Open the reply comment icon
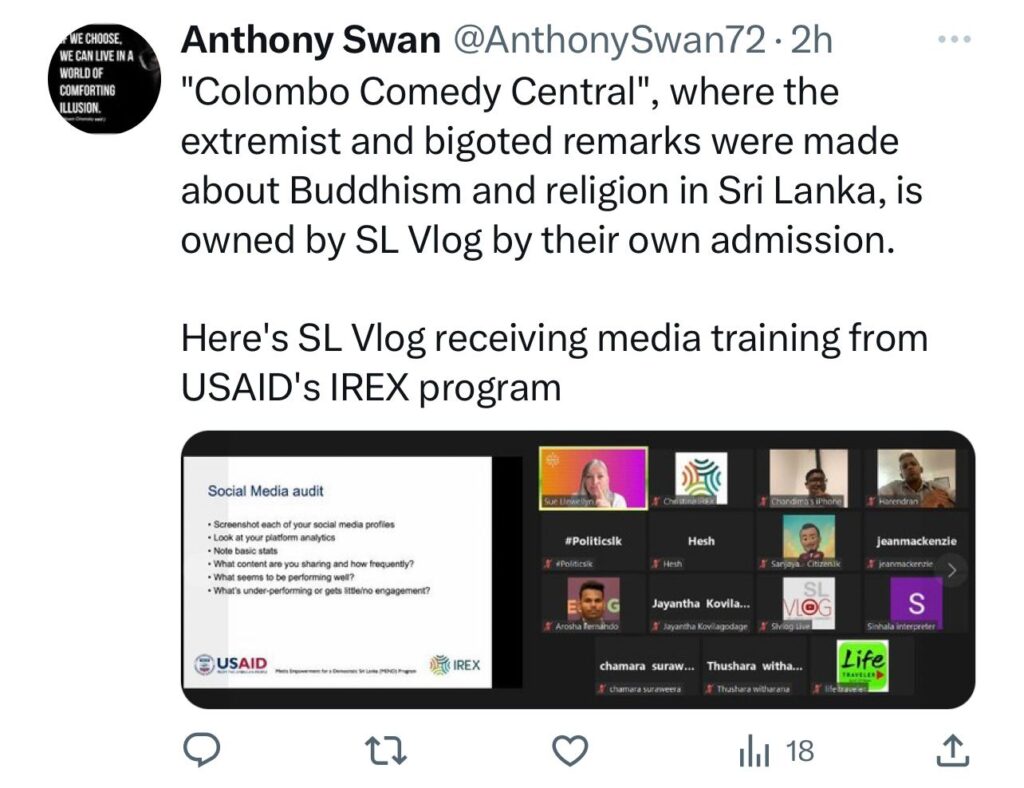The image size is (1024, 788). pyautogui.click(x=200, y=750)
